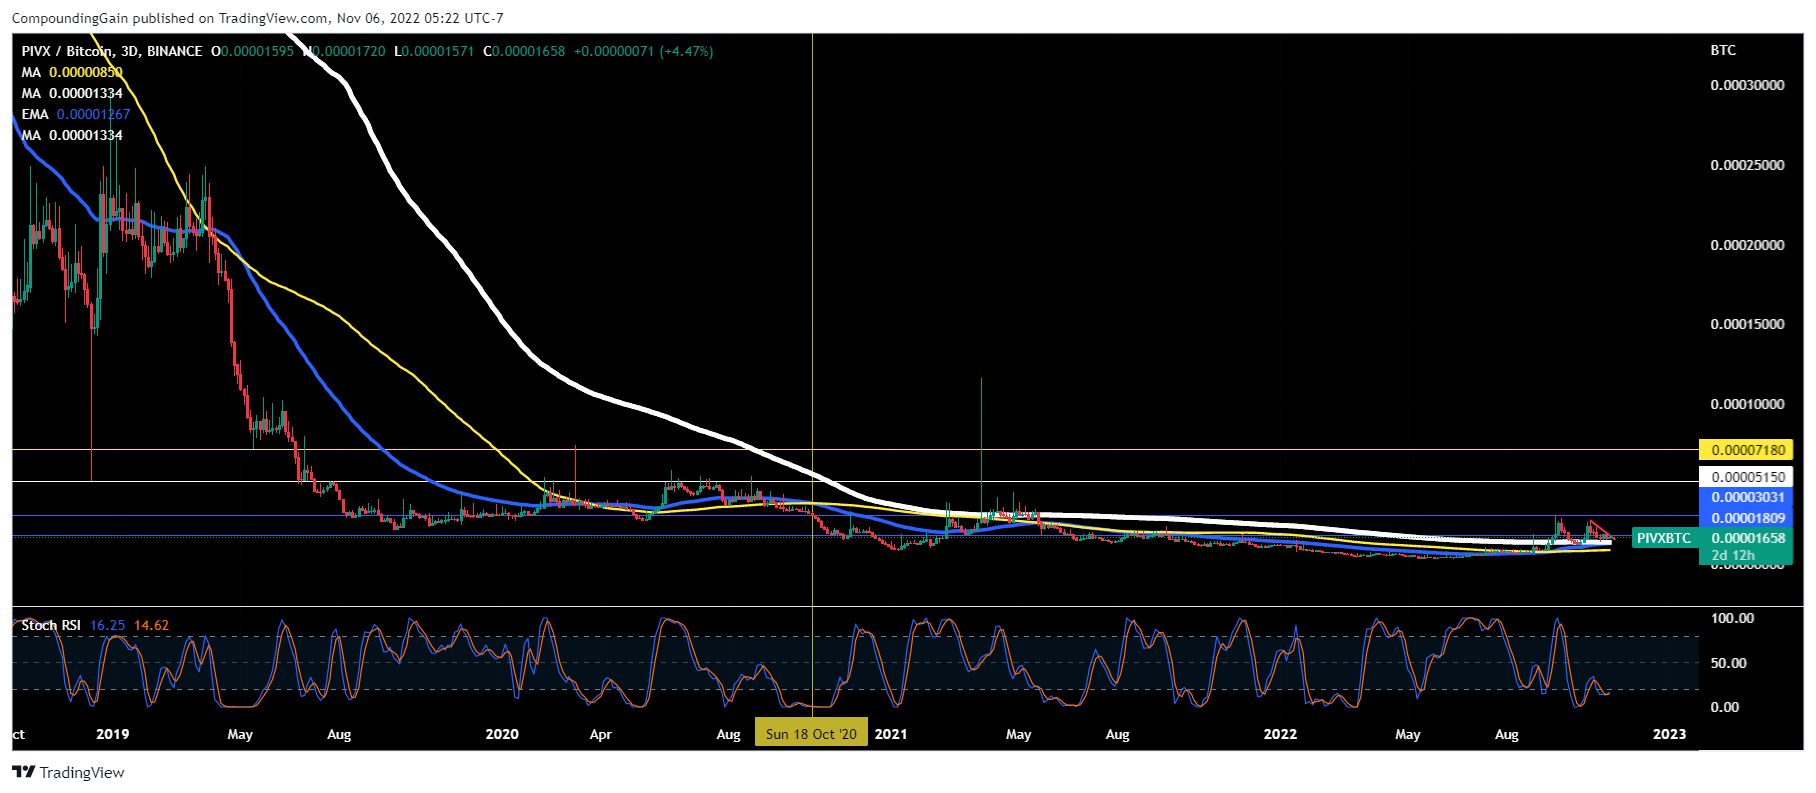
Task: Click the PIVXBTC green symbol tag
Action: [x=1664, y=538]
